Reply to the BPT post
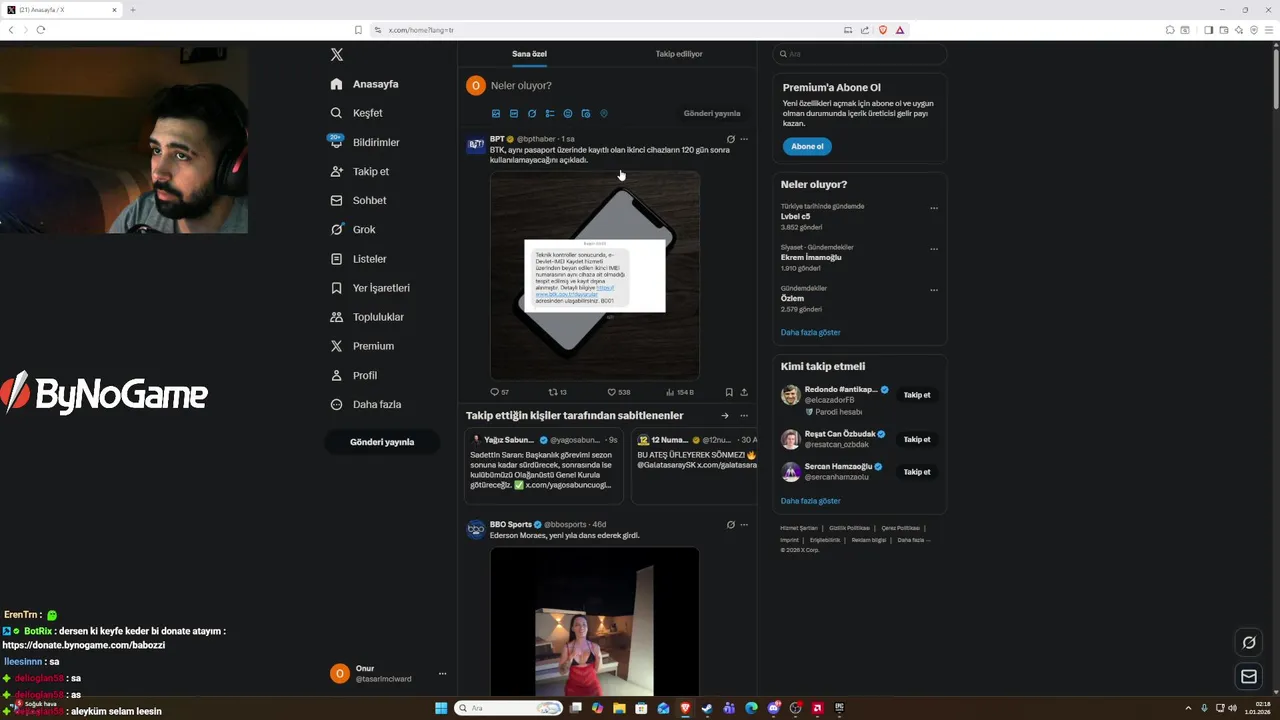Screen dimensions: 1280x720 [499, 392]
